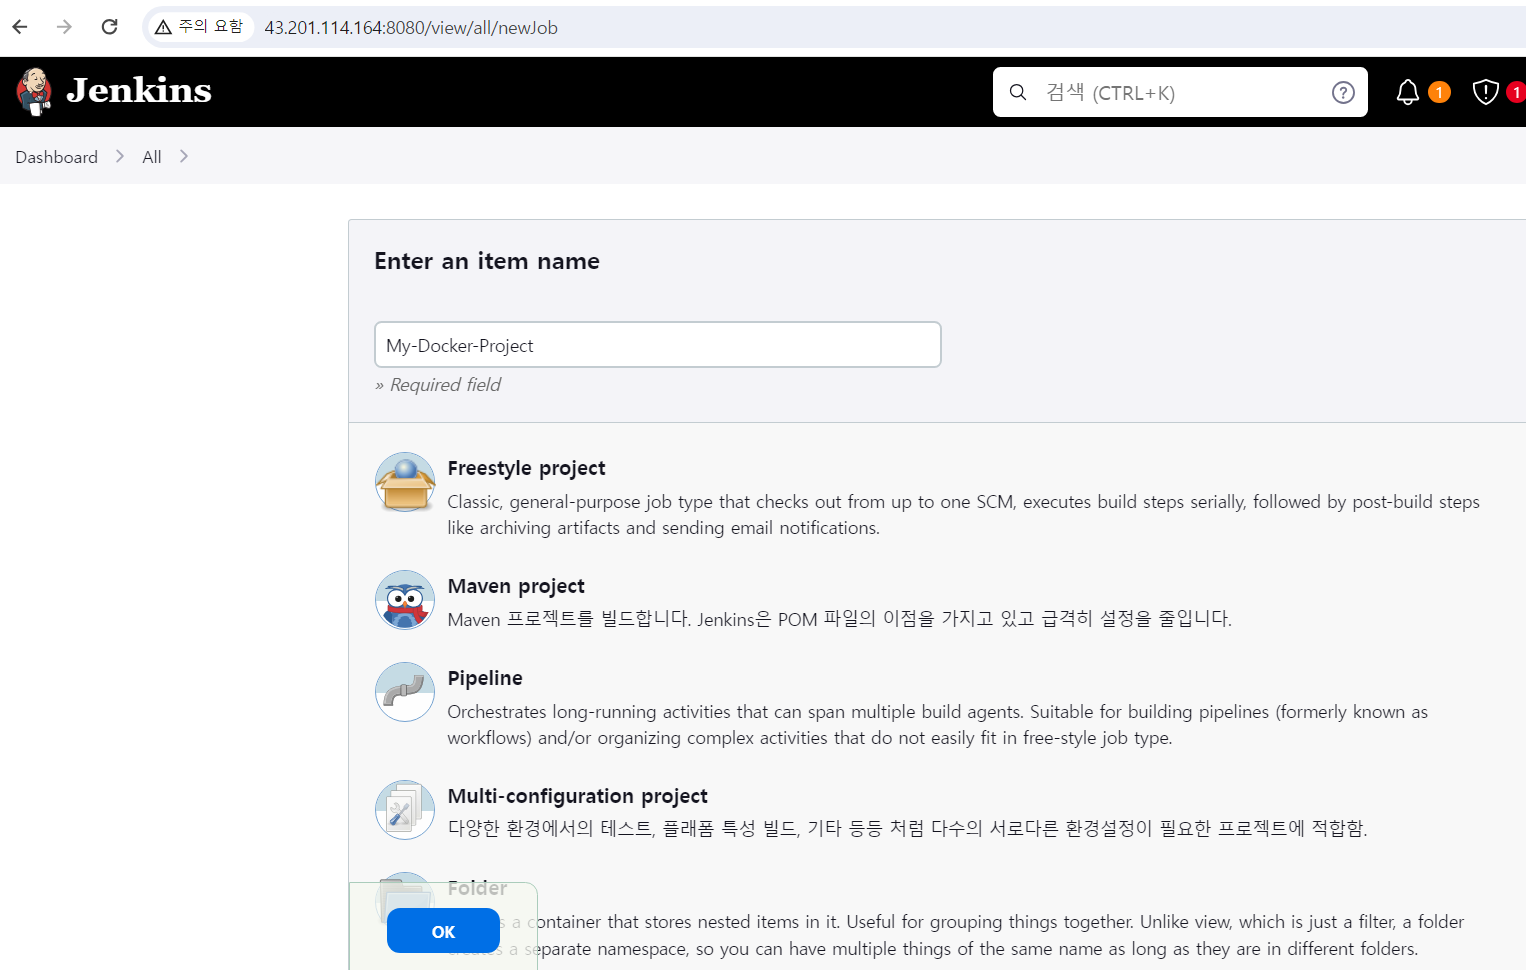Click Freestyle project description text
1526x970 pixels.
[963, 515]
